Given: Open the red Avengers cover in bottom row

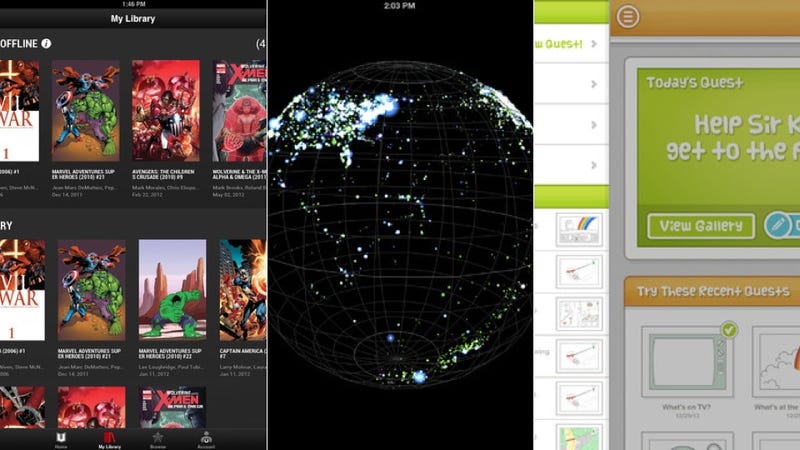Looking at the screenshot, I should tap(92, 407).
